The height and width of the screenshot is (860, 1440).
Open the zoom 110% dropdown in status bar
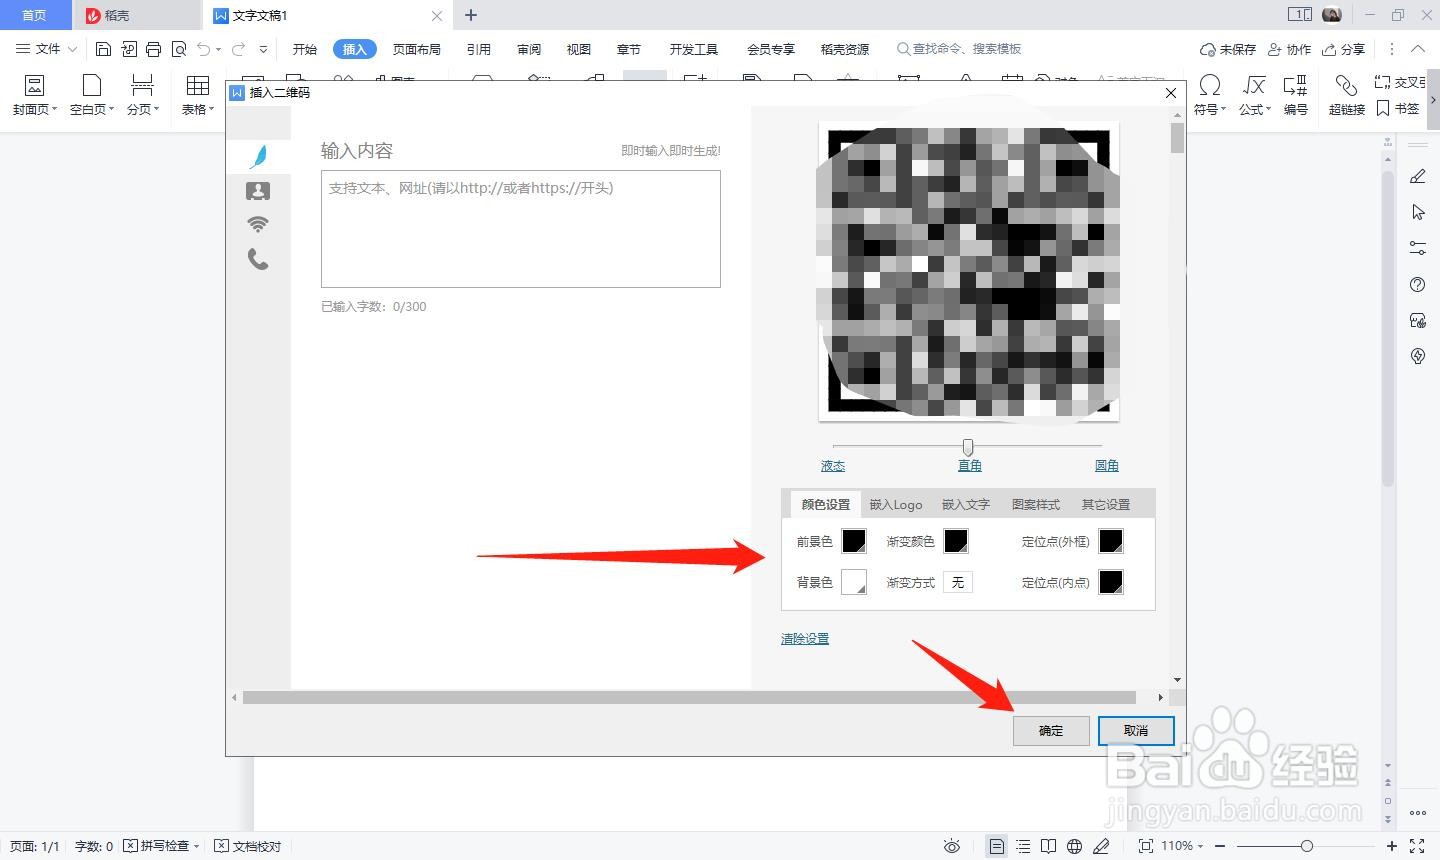[1182, 846]
